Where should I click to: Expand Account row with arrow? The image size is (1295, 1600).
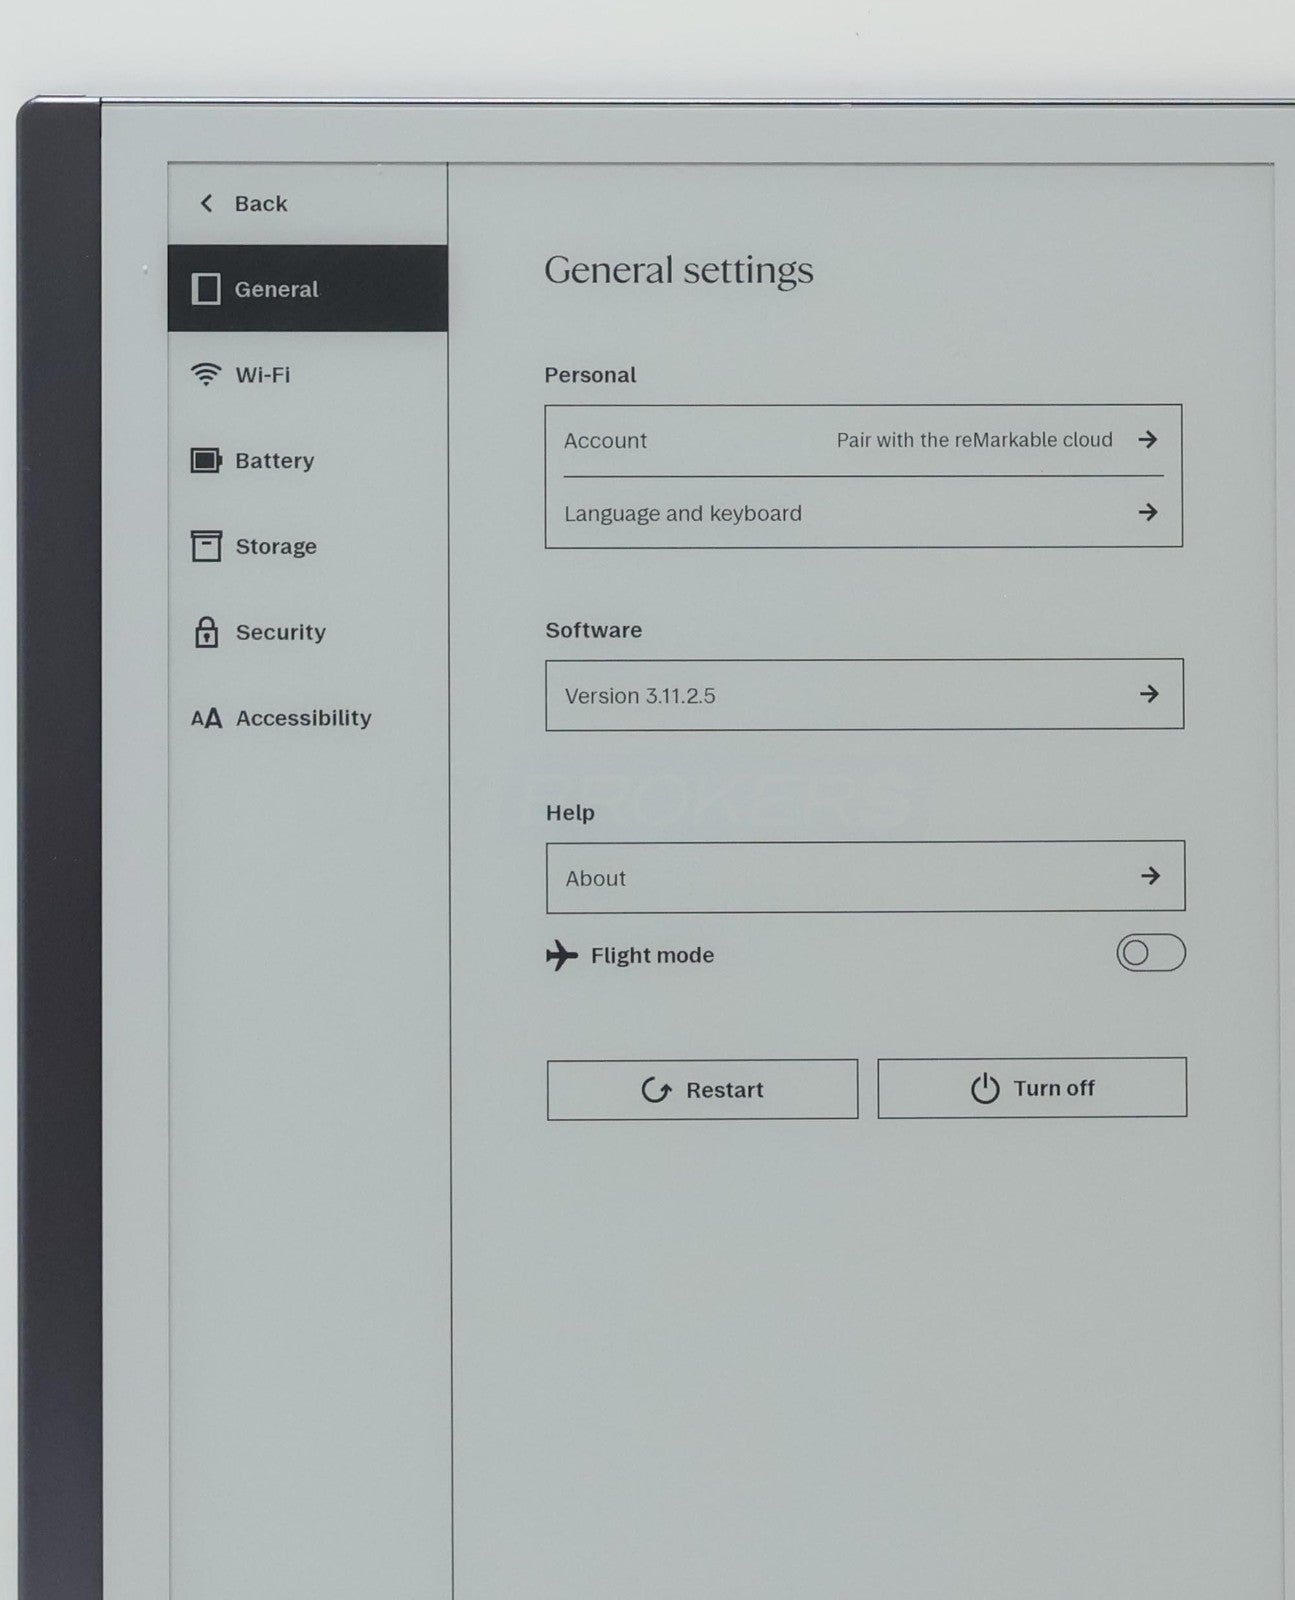[1148, 439]
